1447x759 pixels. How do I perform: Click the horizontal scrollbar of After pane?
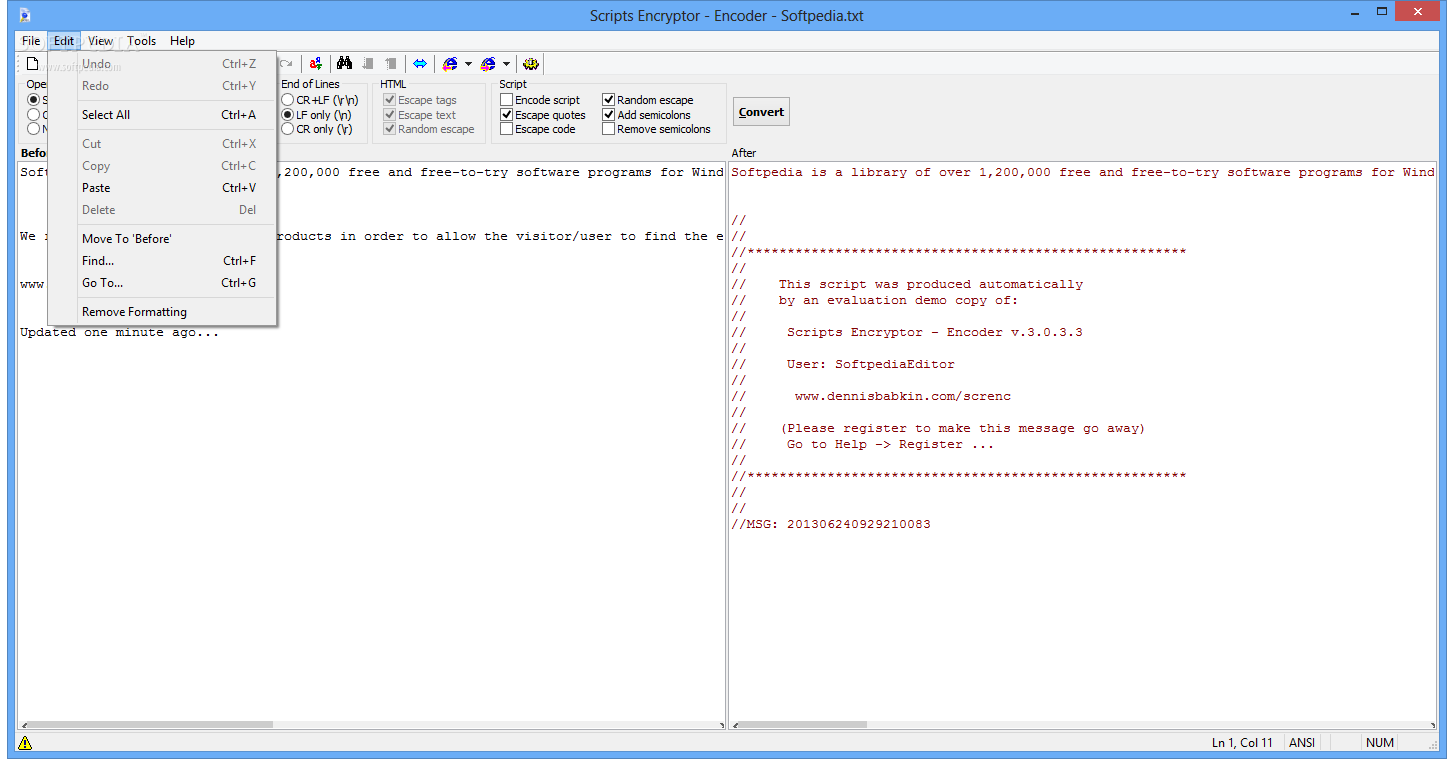coord(1083,725)
